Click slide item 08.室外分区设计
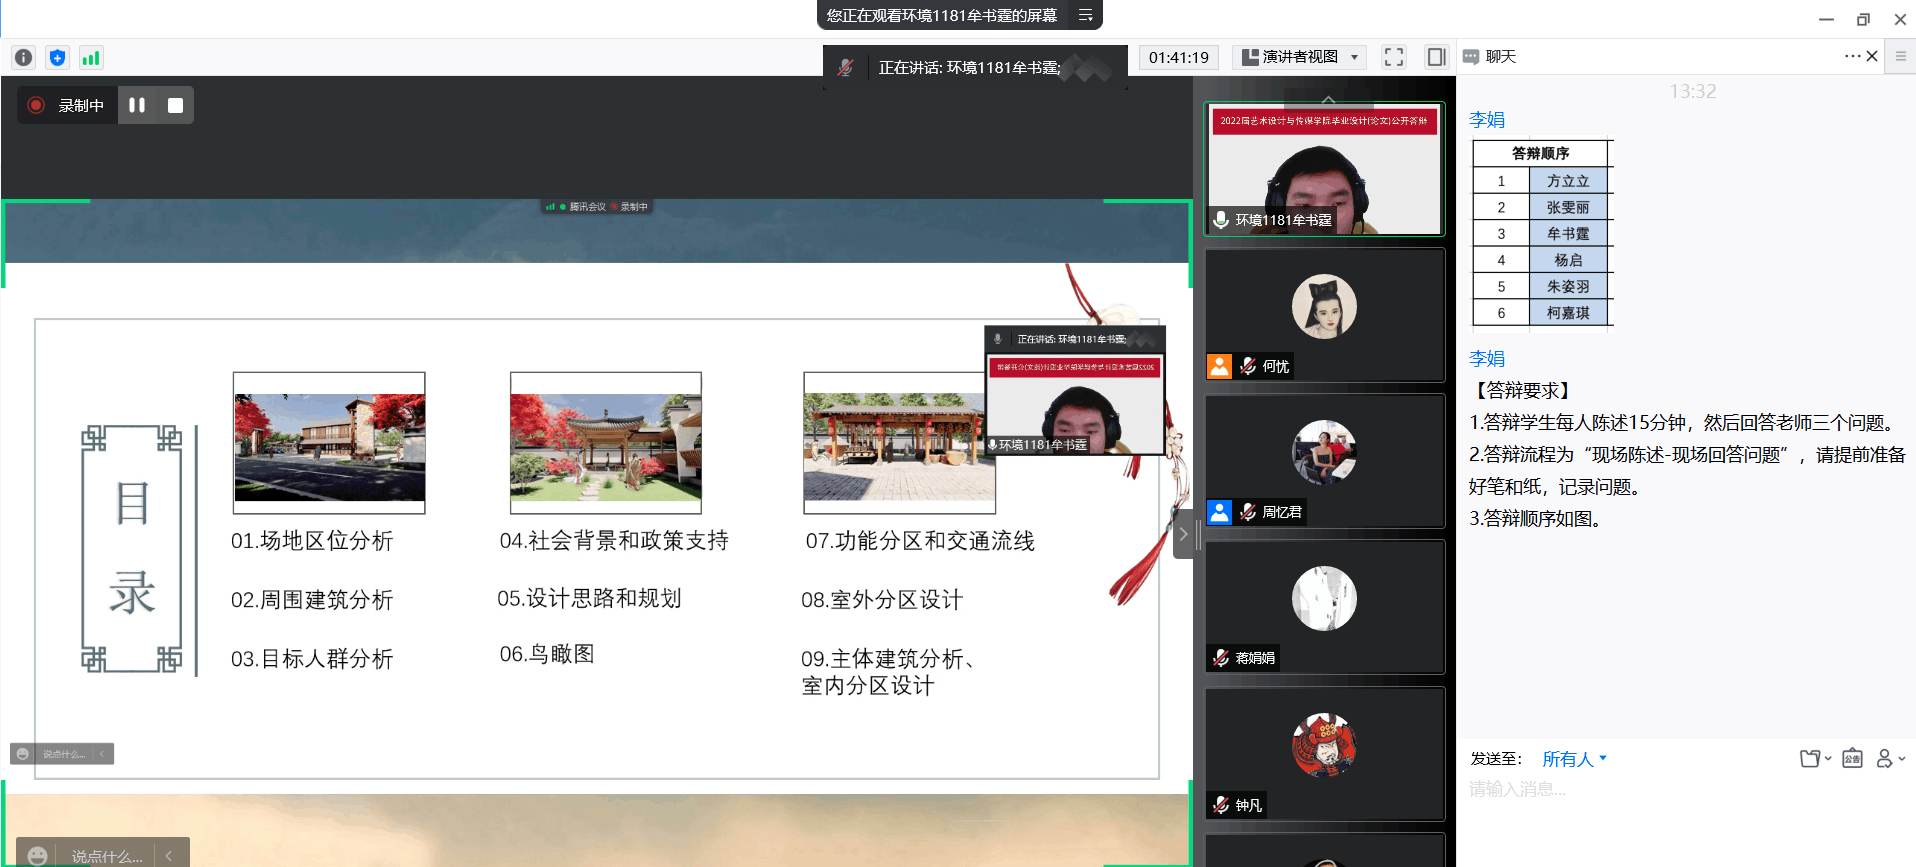The image size is (1916, 867). point(882,600)
